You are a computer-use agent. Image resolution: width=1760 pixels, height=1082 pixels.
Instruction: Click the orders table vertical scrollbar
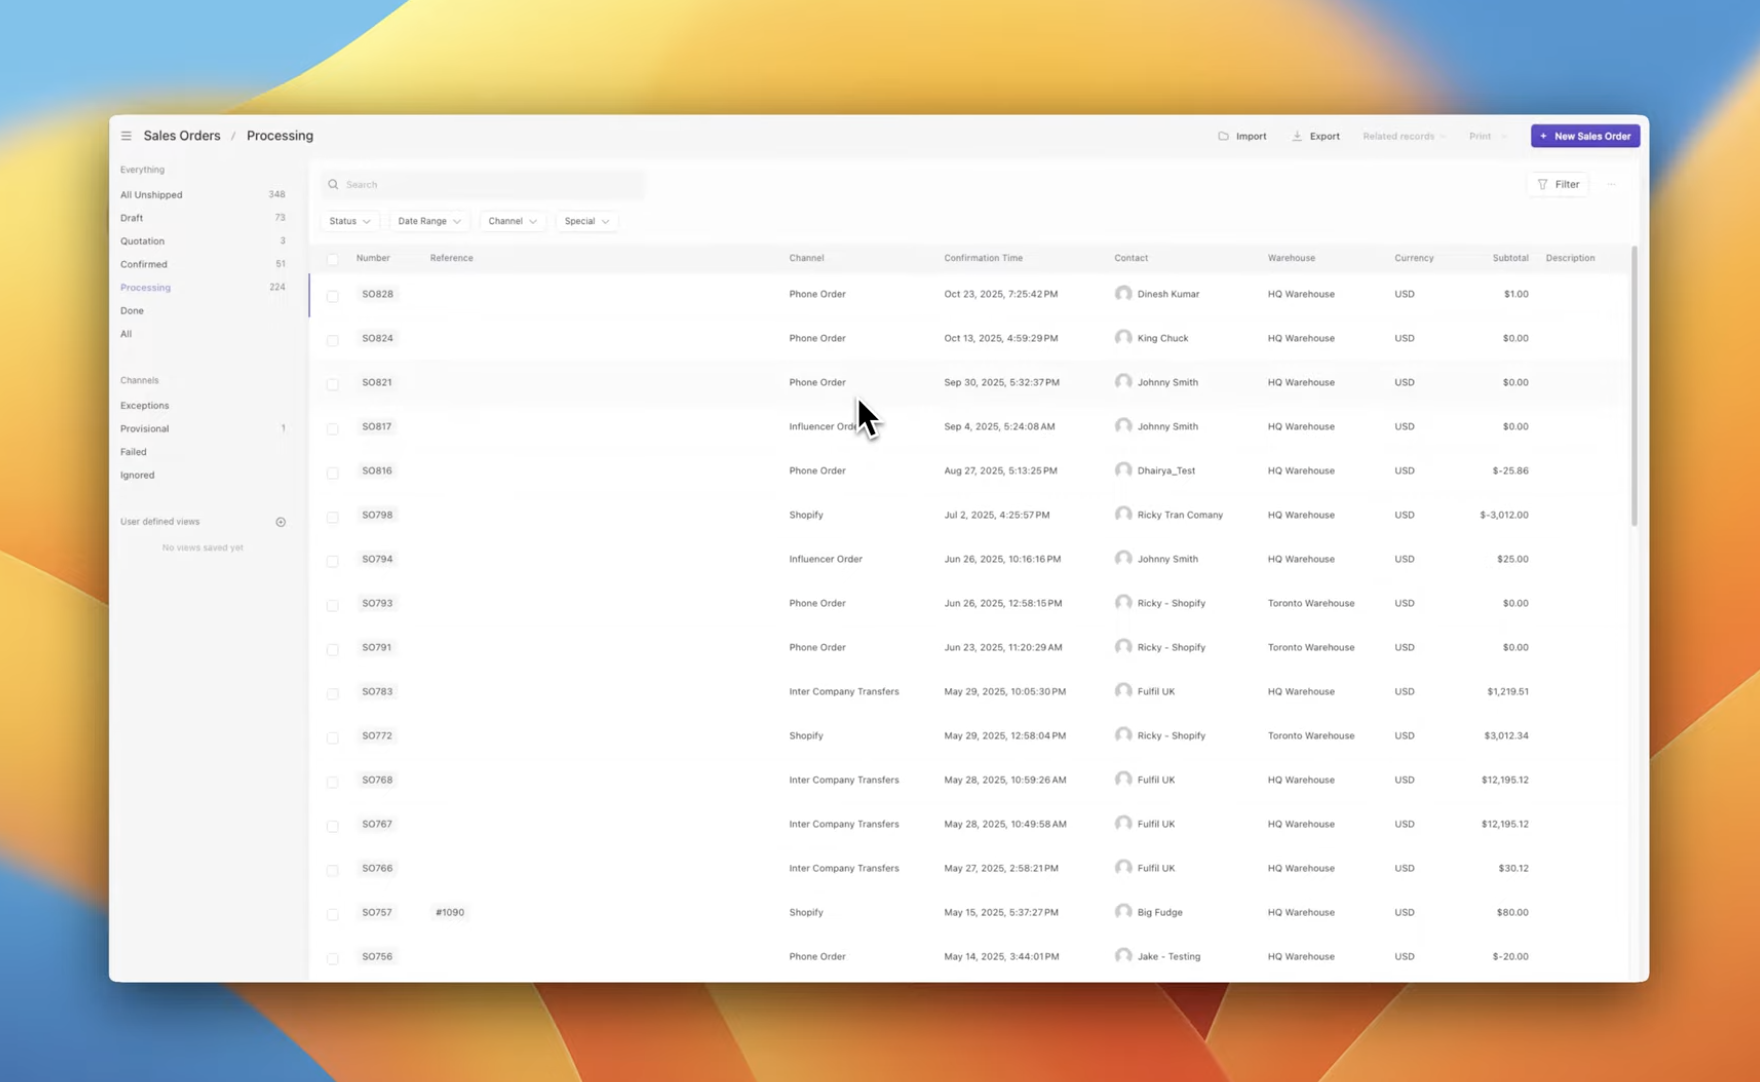[1634, 386]
